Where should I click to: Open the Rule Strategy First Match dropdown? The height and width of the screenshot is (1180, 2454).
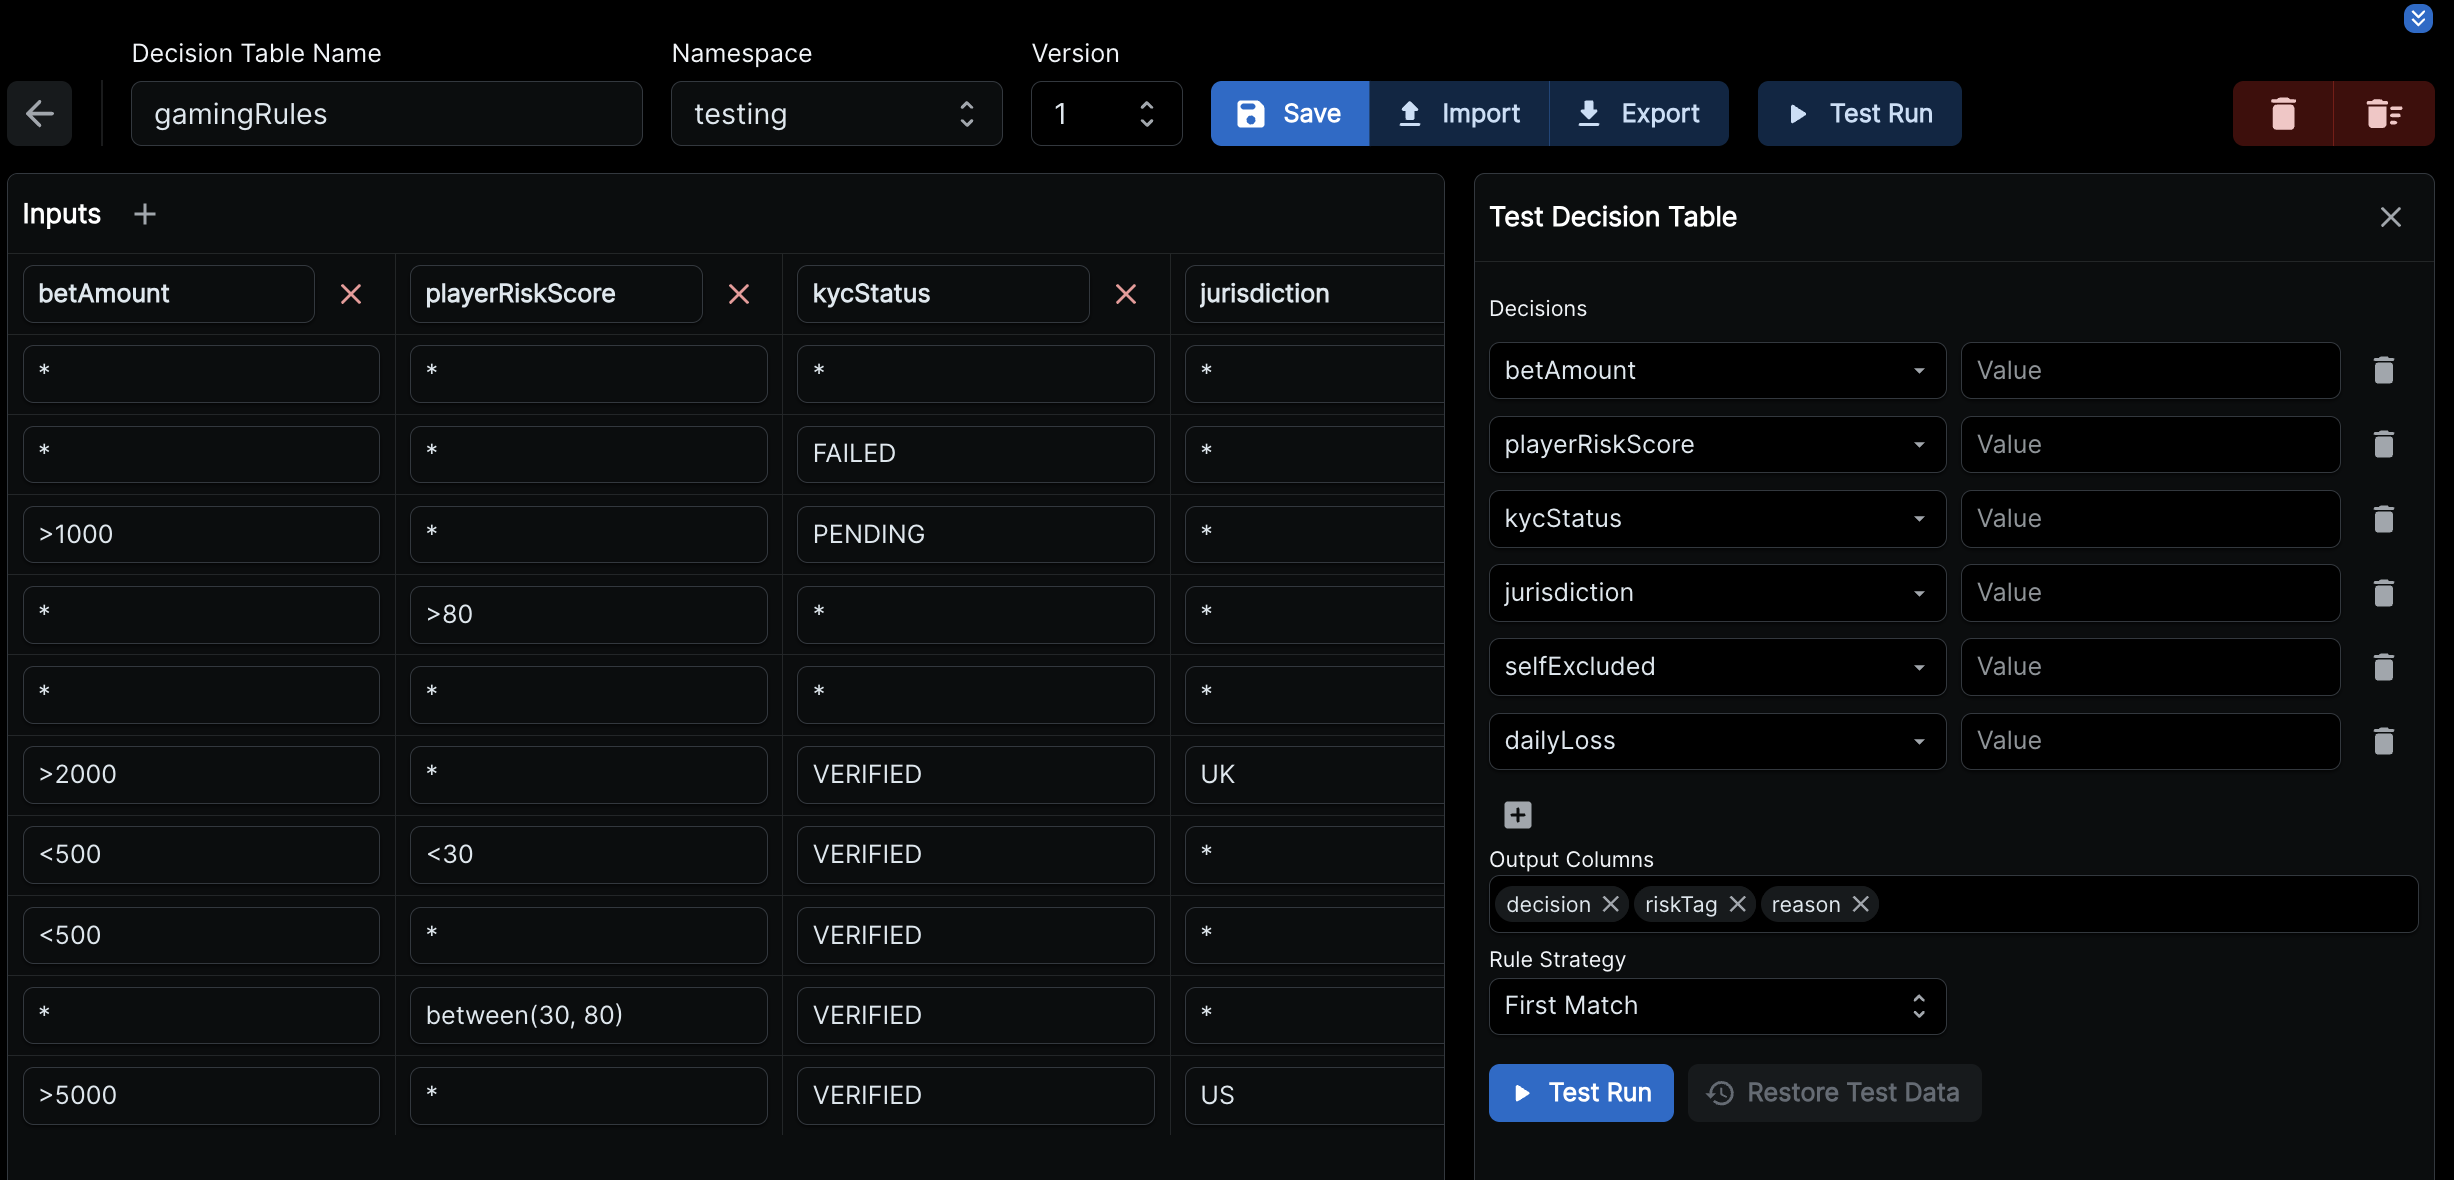[1717, 1006]
